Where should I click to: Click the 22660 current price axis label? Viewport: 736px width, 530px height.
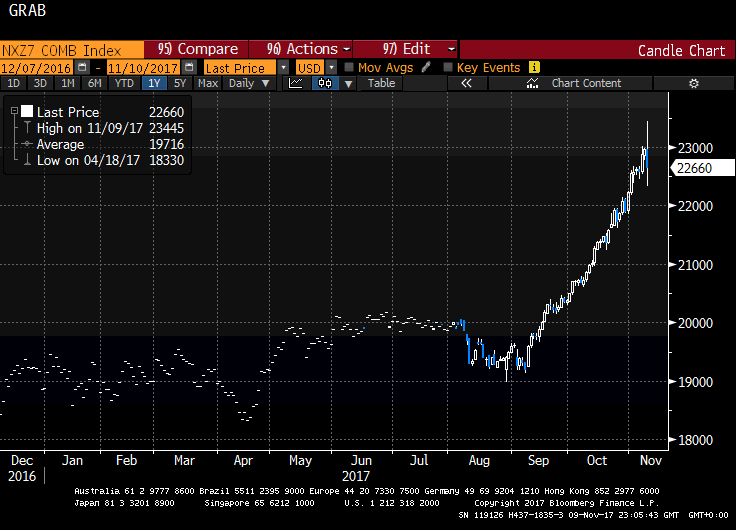702,168
